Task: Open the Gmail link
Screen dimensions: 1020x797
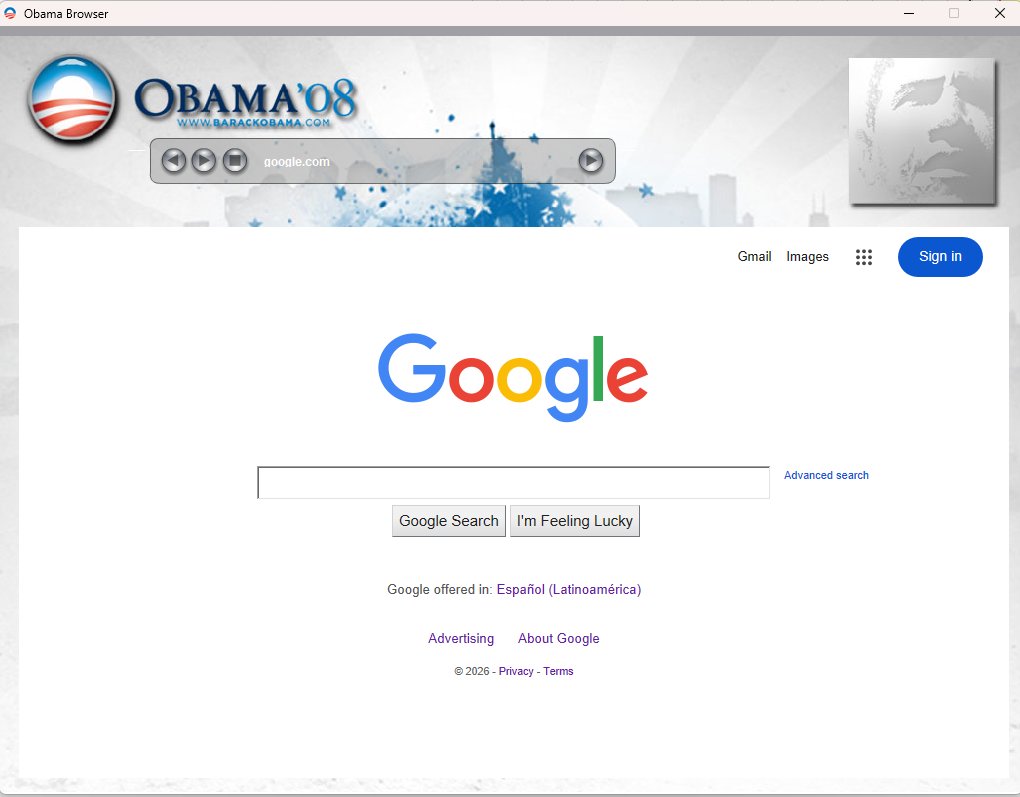Action: (754, 256)
